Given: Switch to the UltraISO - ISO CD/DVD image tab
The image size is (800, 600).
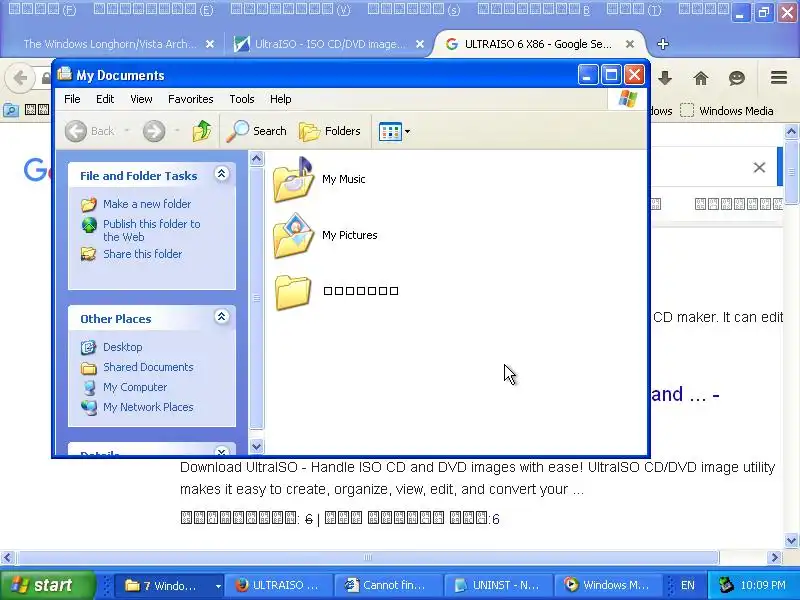Looking at the screenshot, I should (x=330, y=44).
